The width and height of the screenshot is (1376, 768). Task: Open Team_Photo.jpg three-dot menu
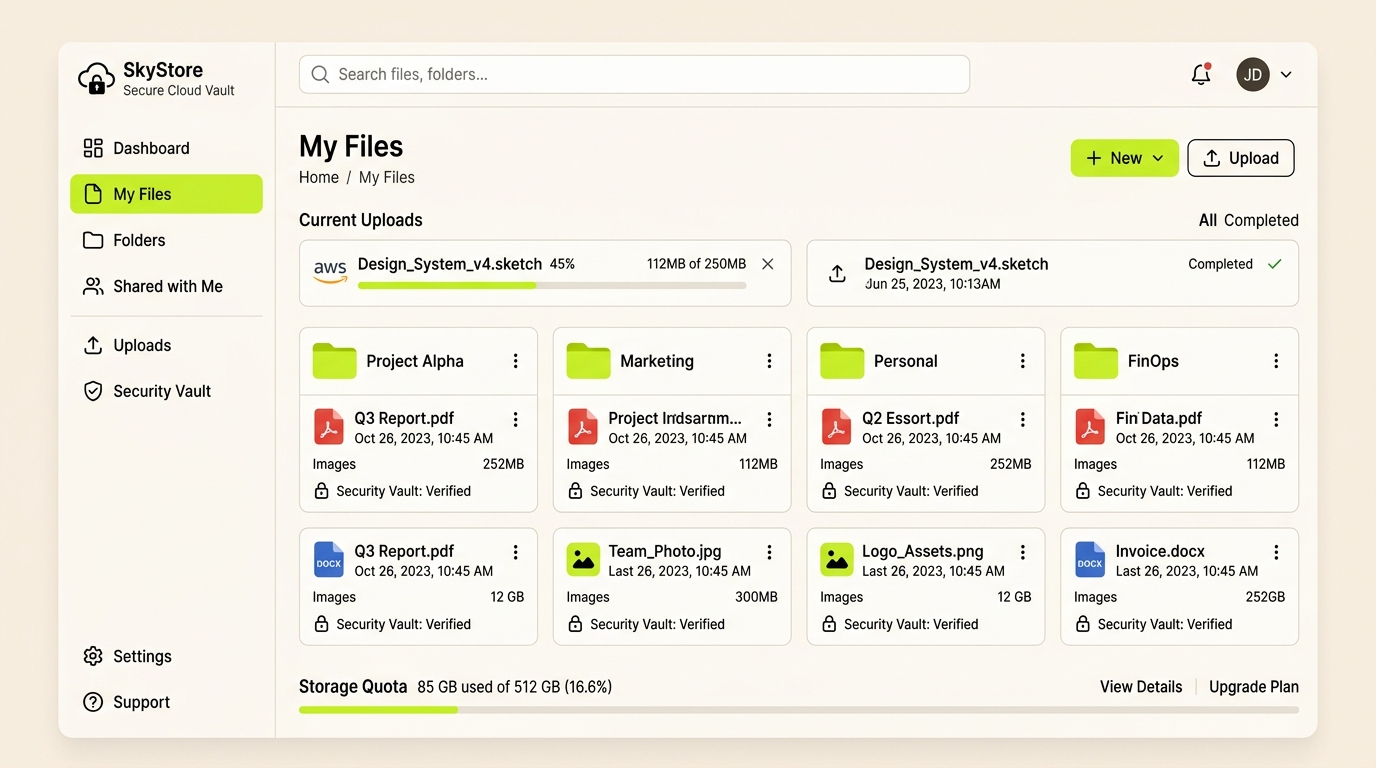coord(770,552)
